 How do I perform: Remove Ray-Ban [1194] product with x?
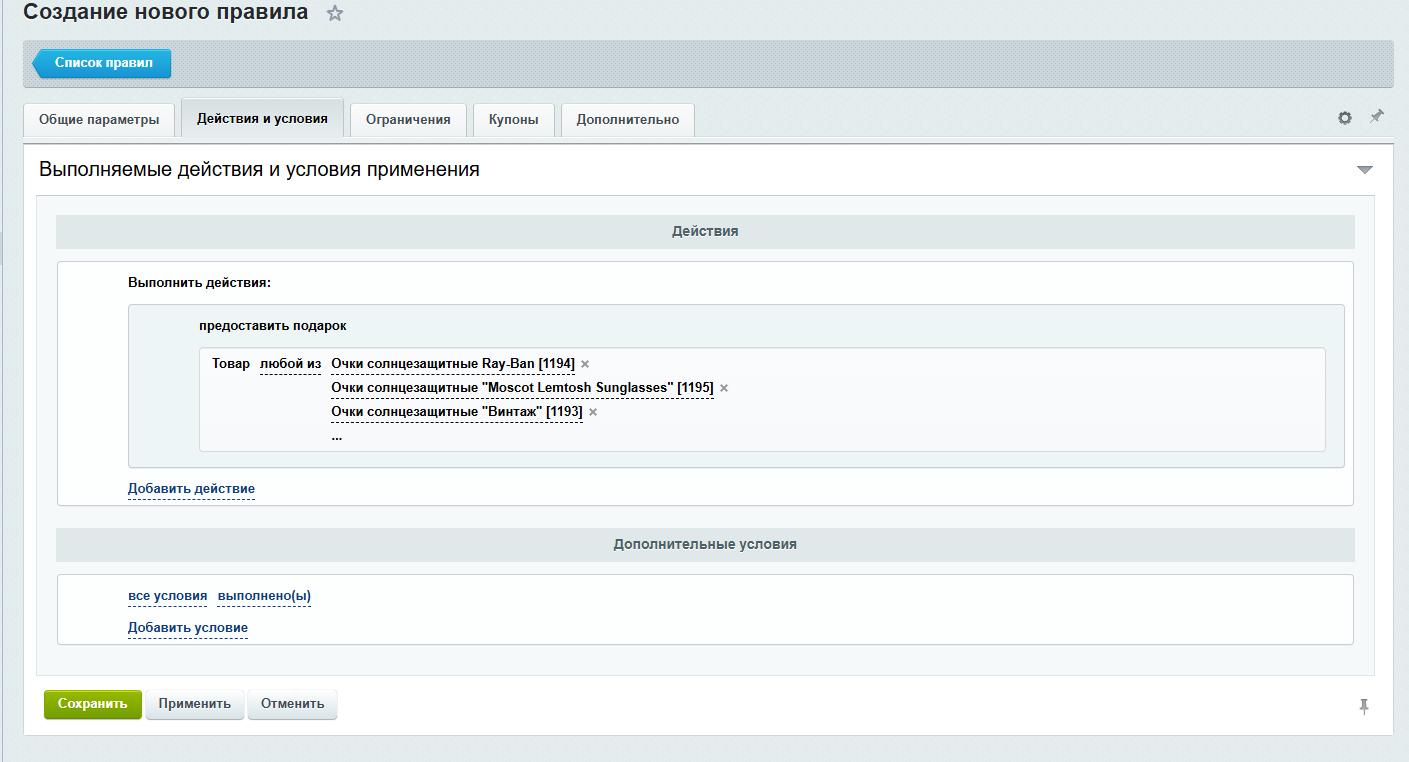tap(586, 364)
